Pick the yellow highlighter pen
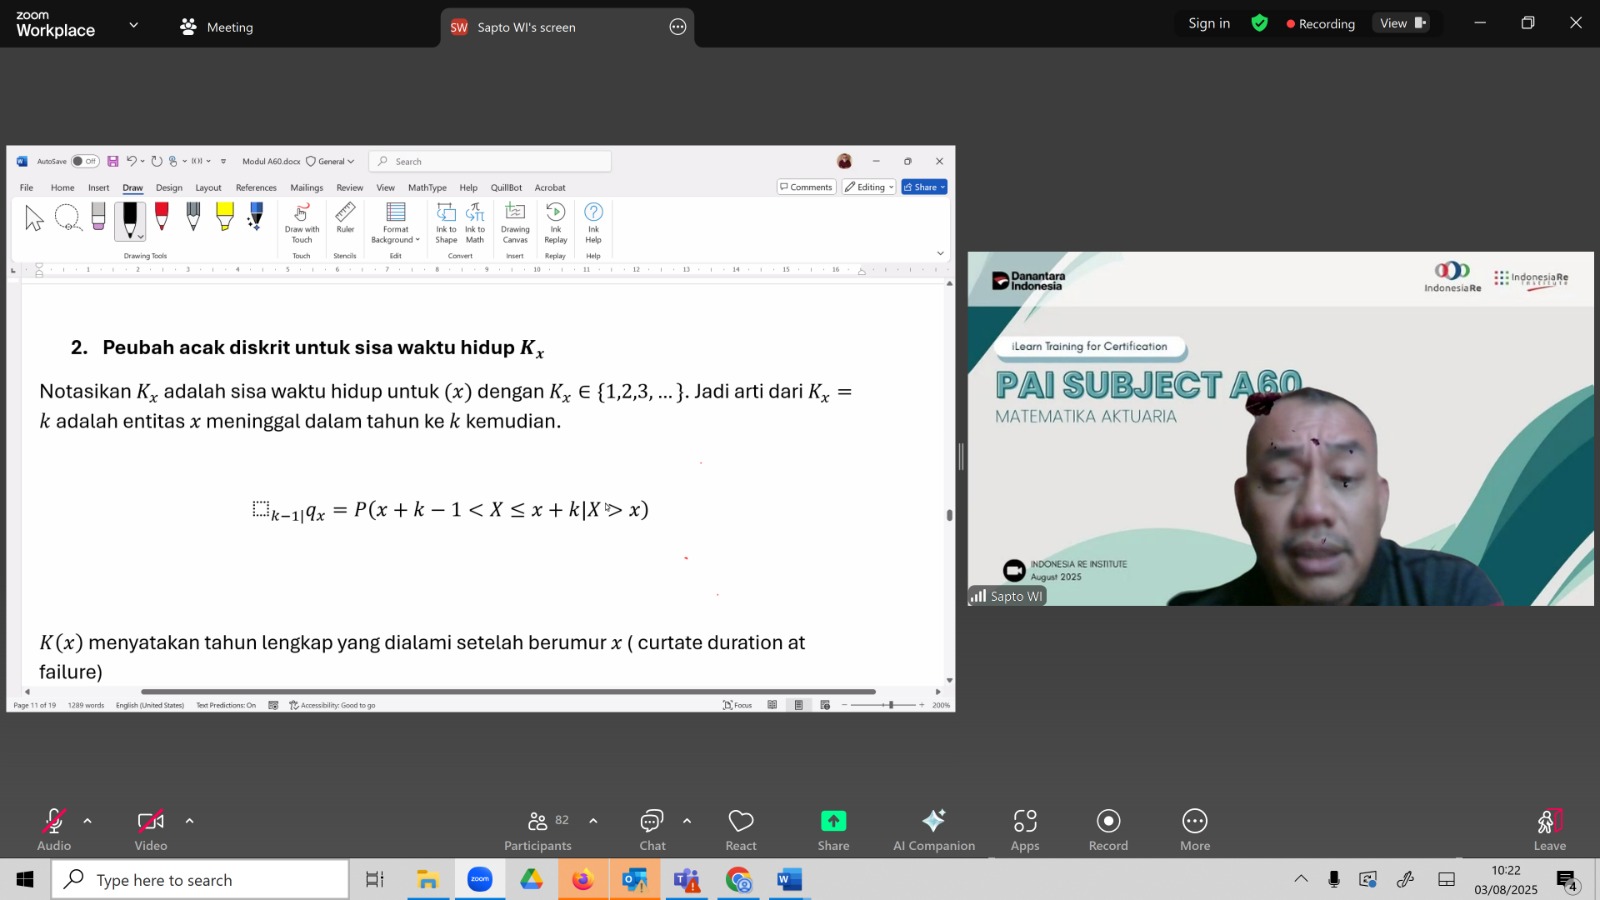 225,217
